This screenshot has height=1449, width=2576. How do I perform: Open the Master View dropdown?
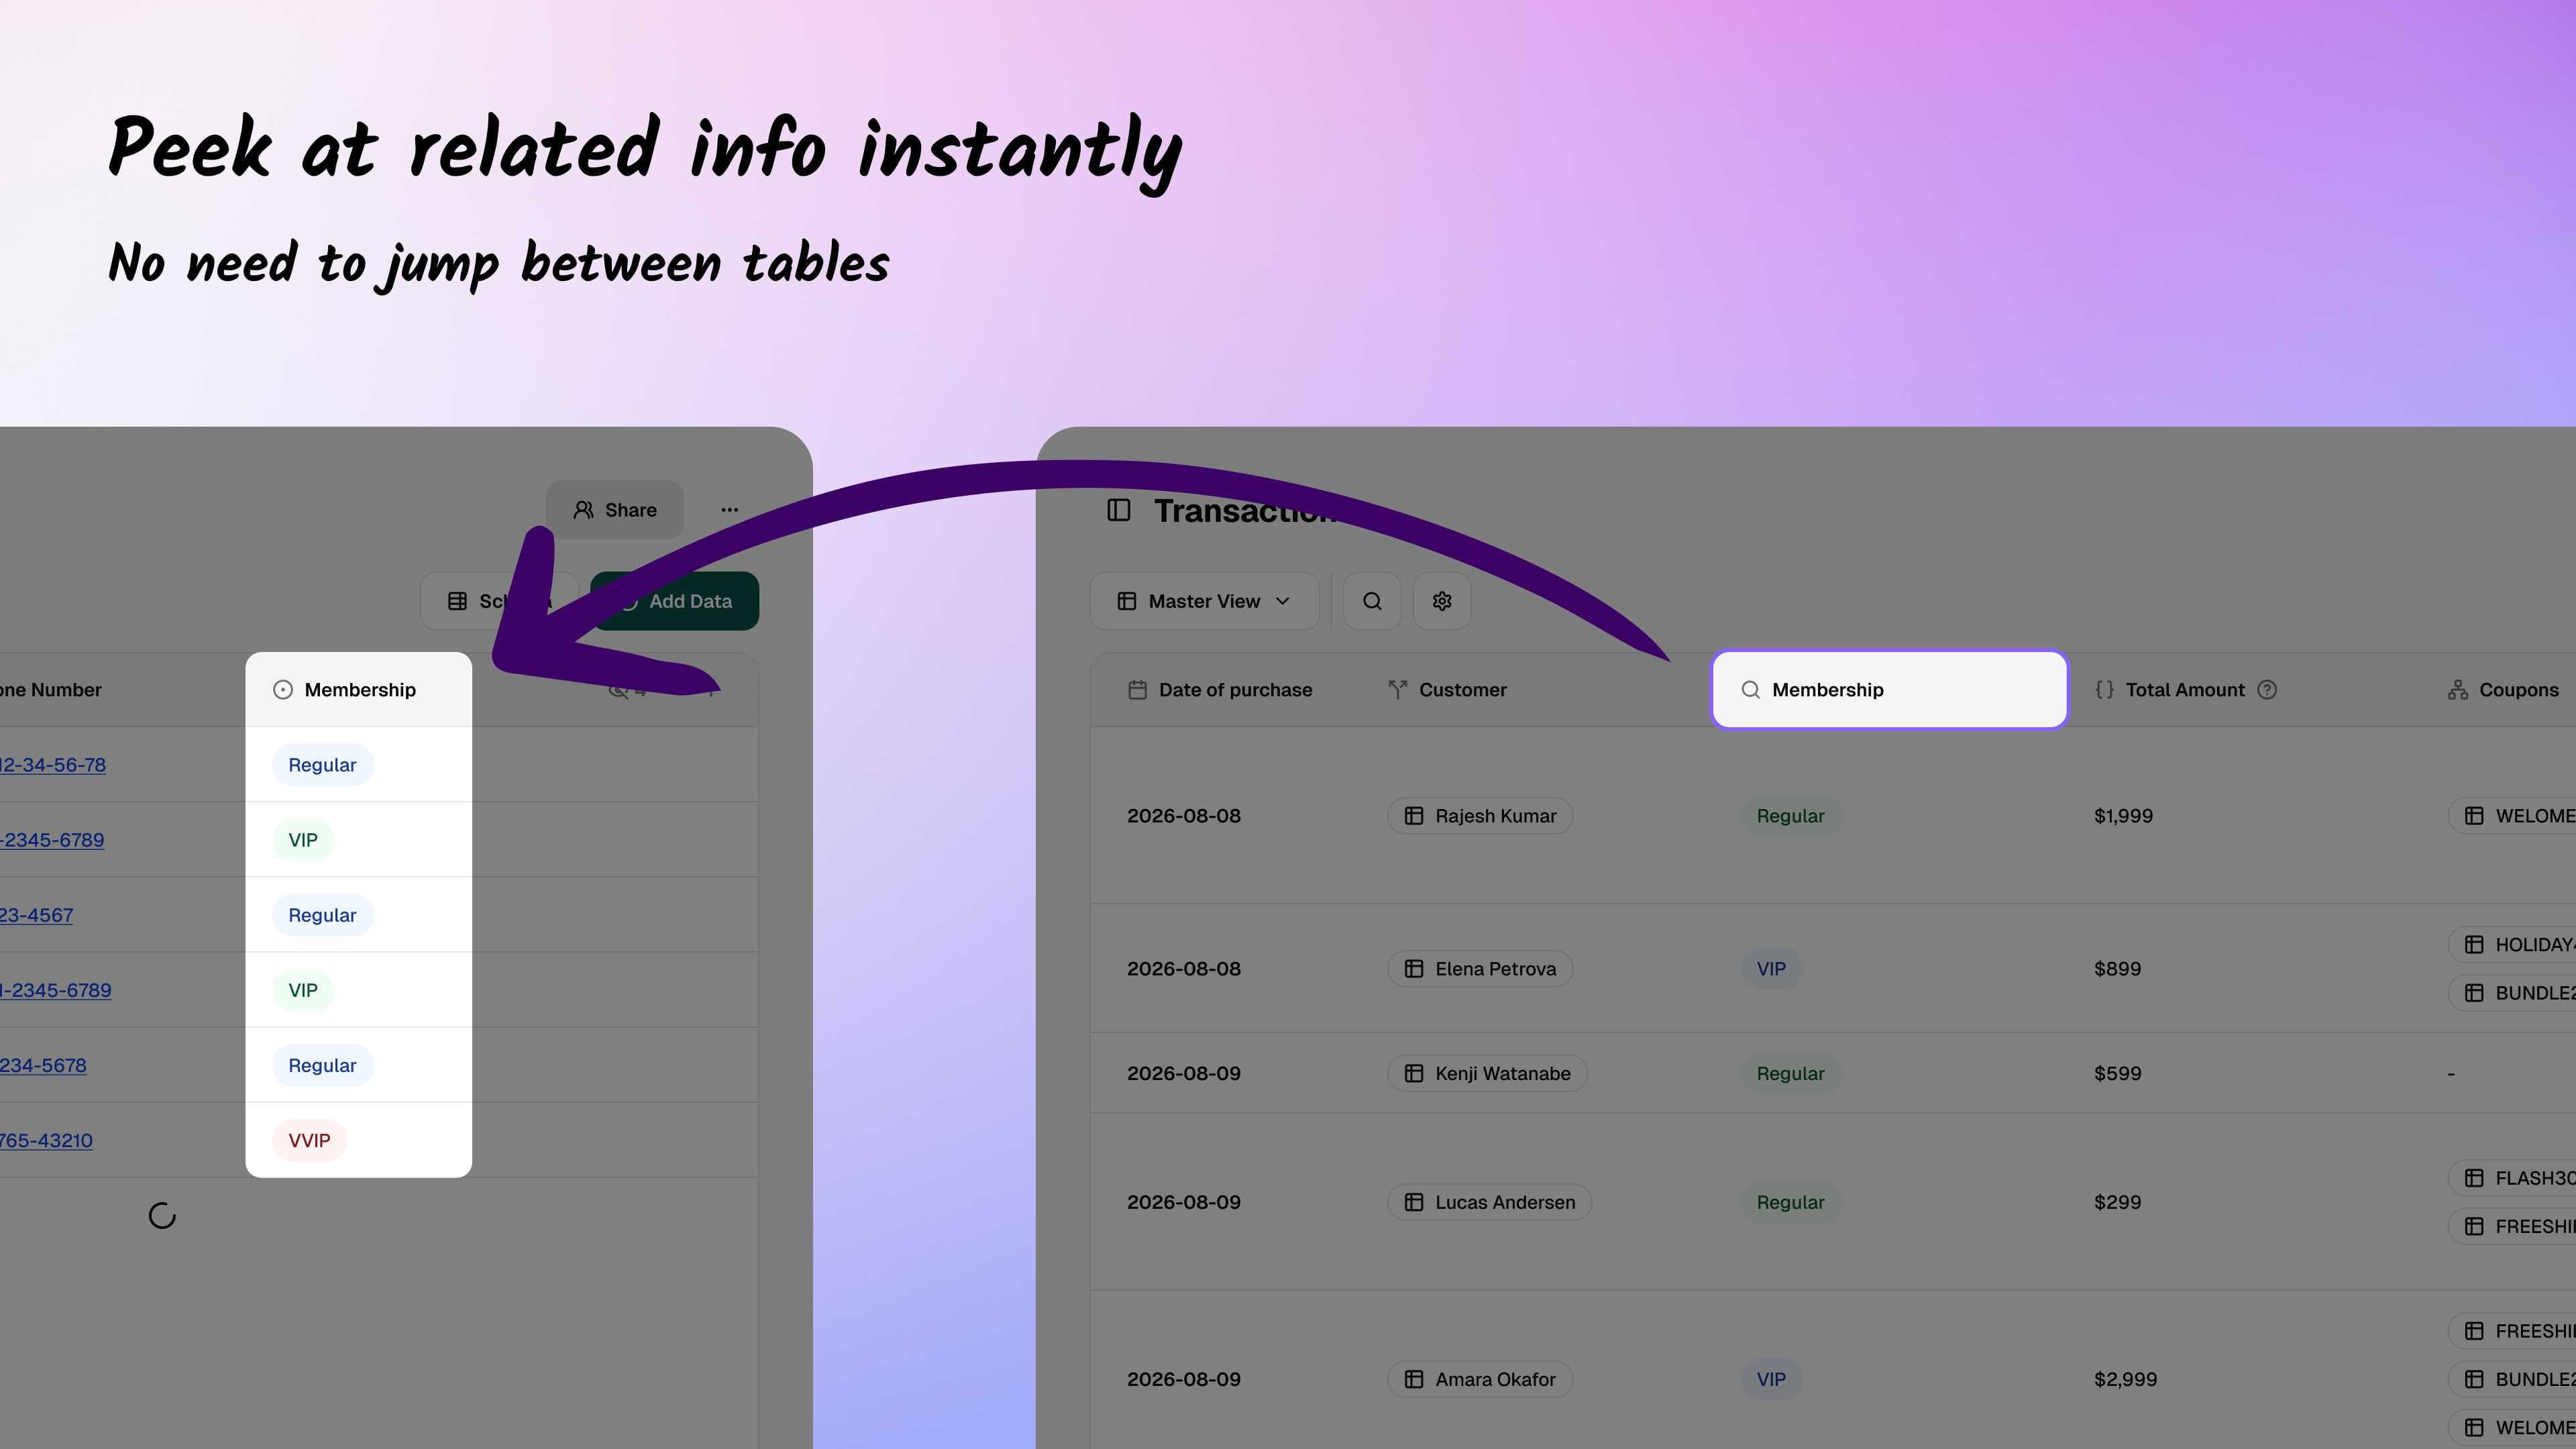pos(1204,601)
